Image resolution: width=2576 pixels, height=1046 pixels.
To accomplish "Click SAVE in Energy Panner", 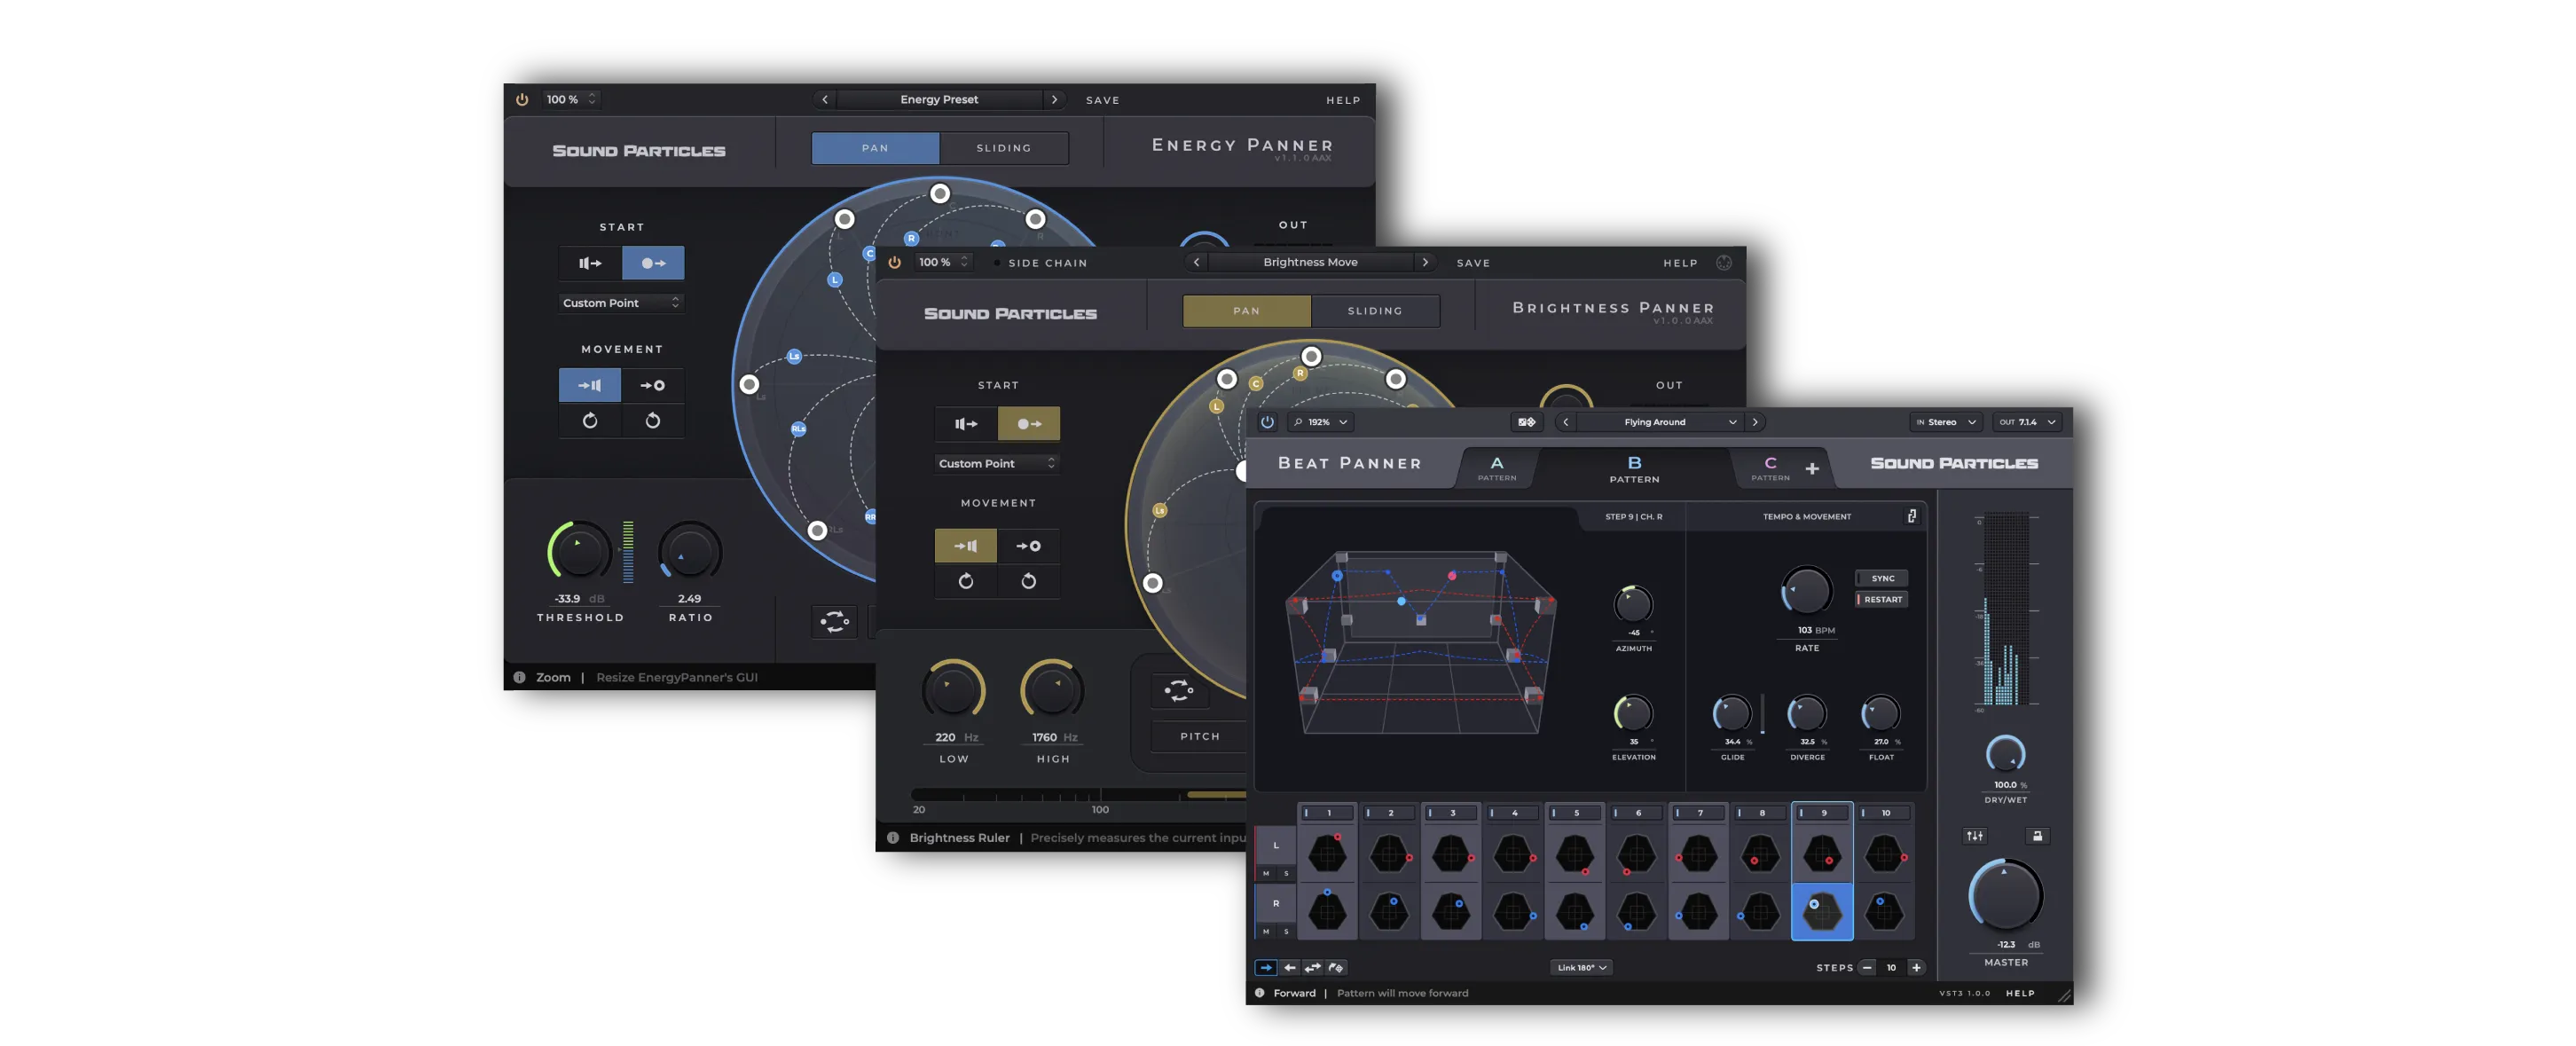I will pyautogui.click(x=1102, y=100).
